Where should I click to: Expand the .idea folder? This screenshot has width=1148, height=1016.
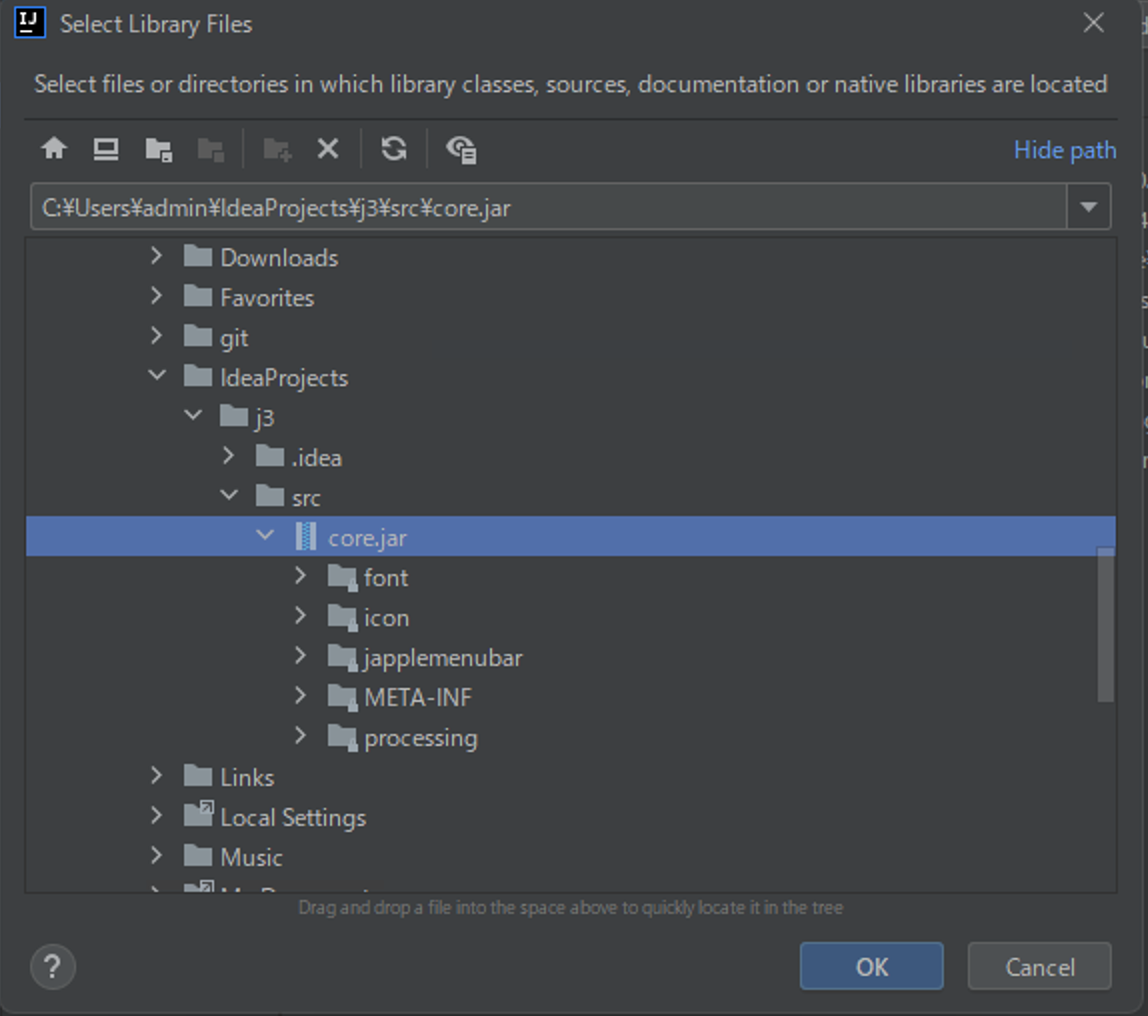coord(228,456)
